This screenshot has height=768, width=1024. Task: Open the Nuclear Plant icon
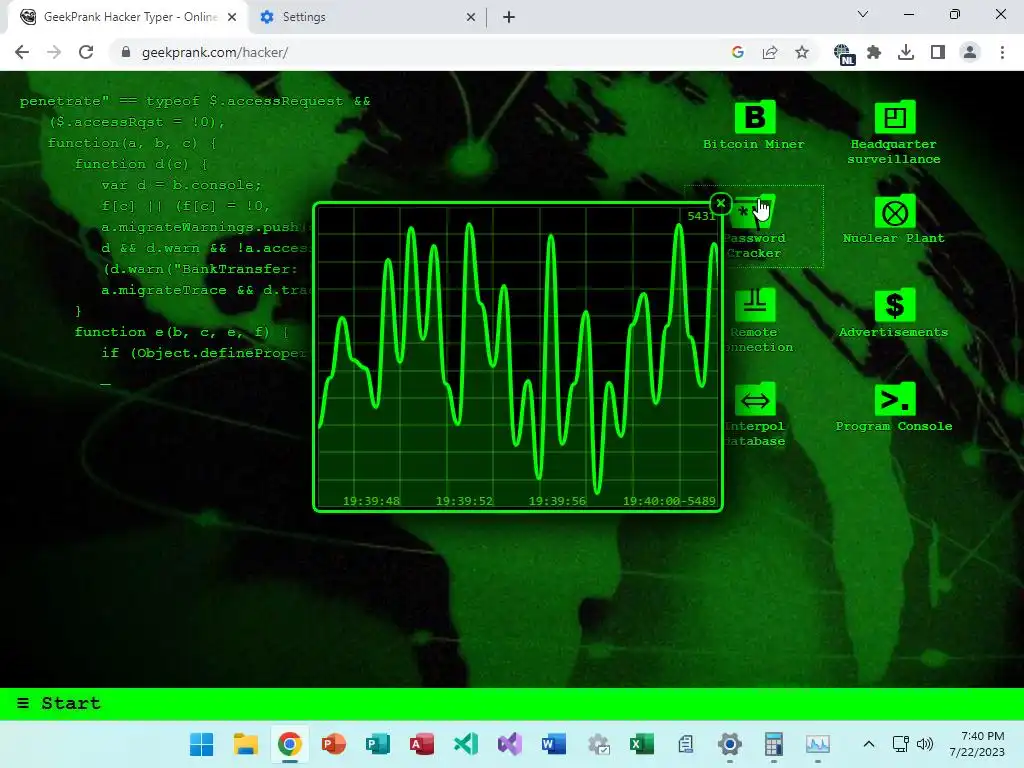pos(895,212)
